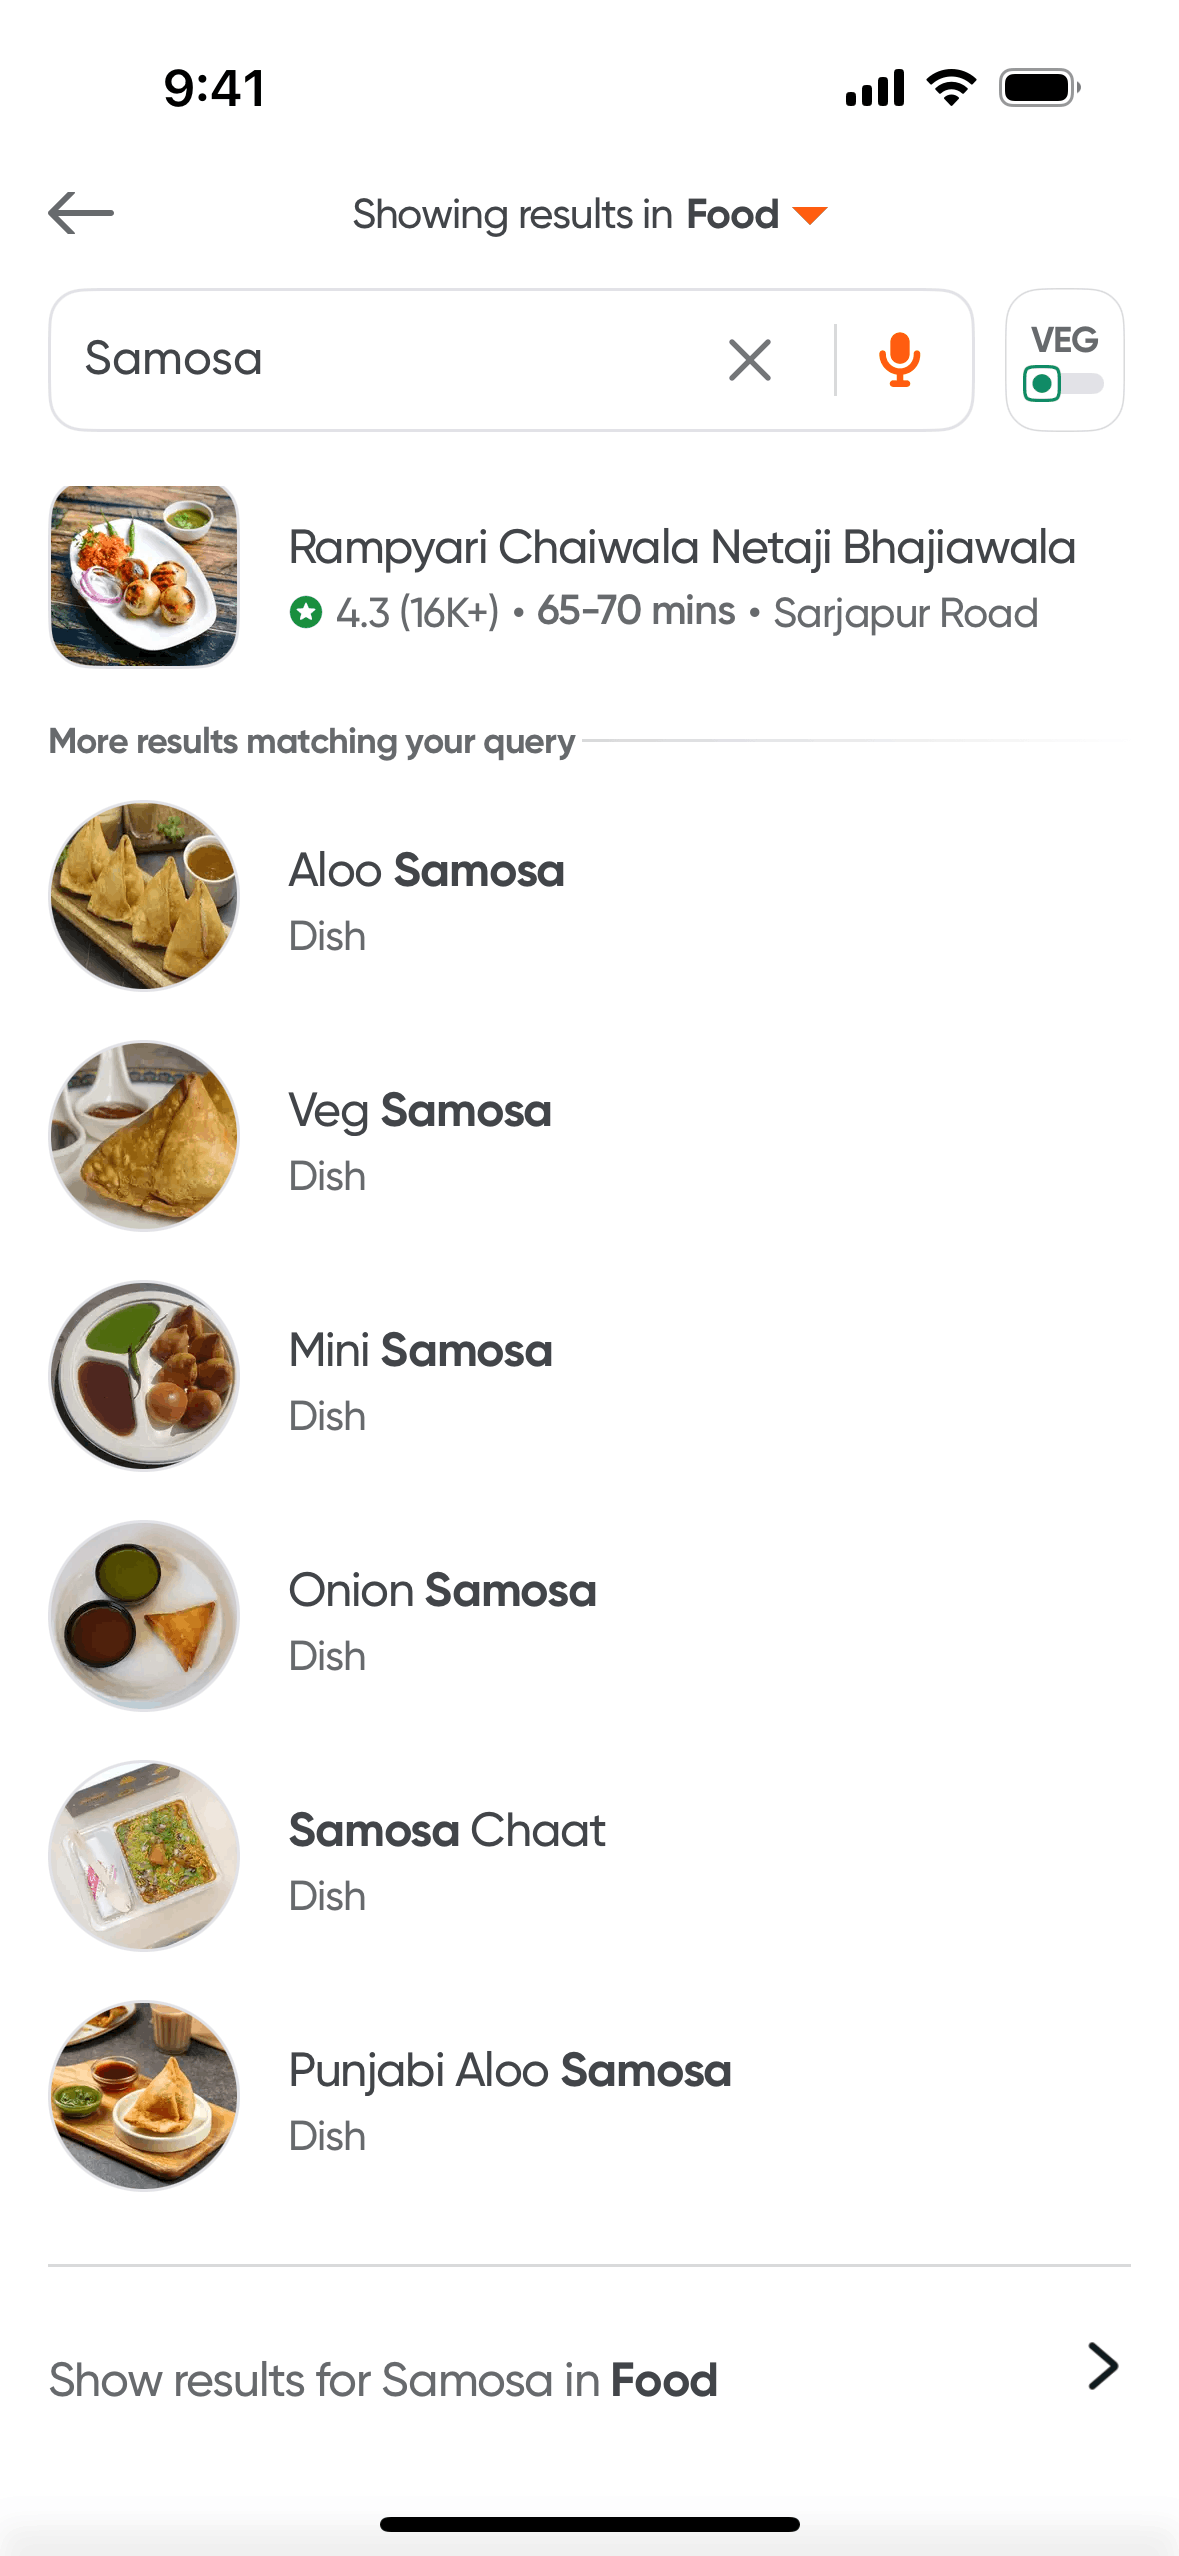Viewport: 1179px width, 2556px height.
Task: Open the Food category dropdown arrow
Action: click(x=810, y=215)
